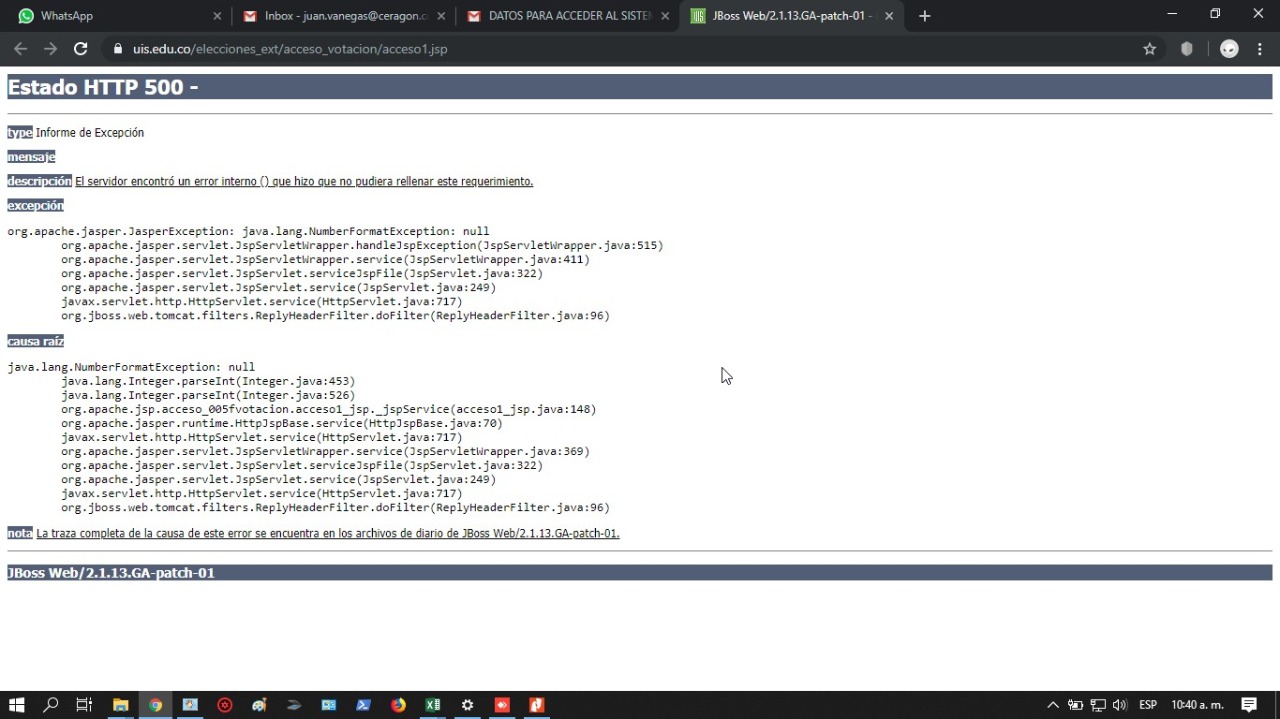1280x719 pixels.
Task: Bookmark this page with the star icon
Action: pyautogui.click(x=1149, y=49)
